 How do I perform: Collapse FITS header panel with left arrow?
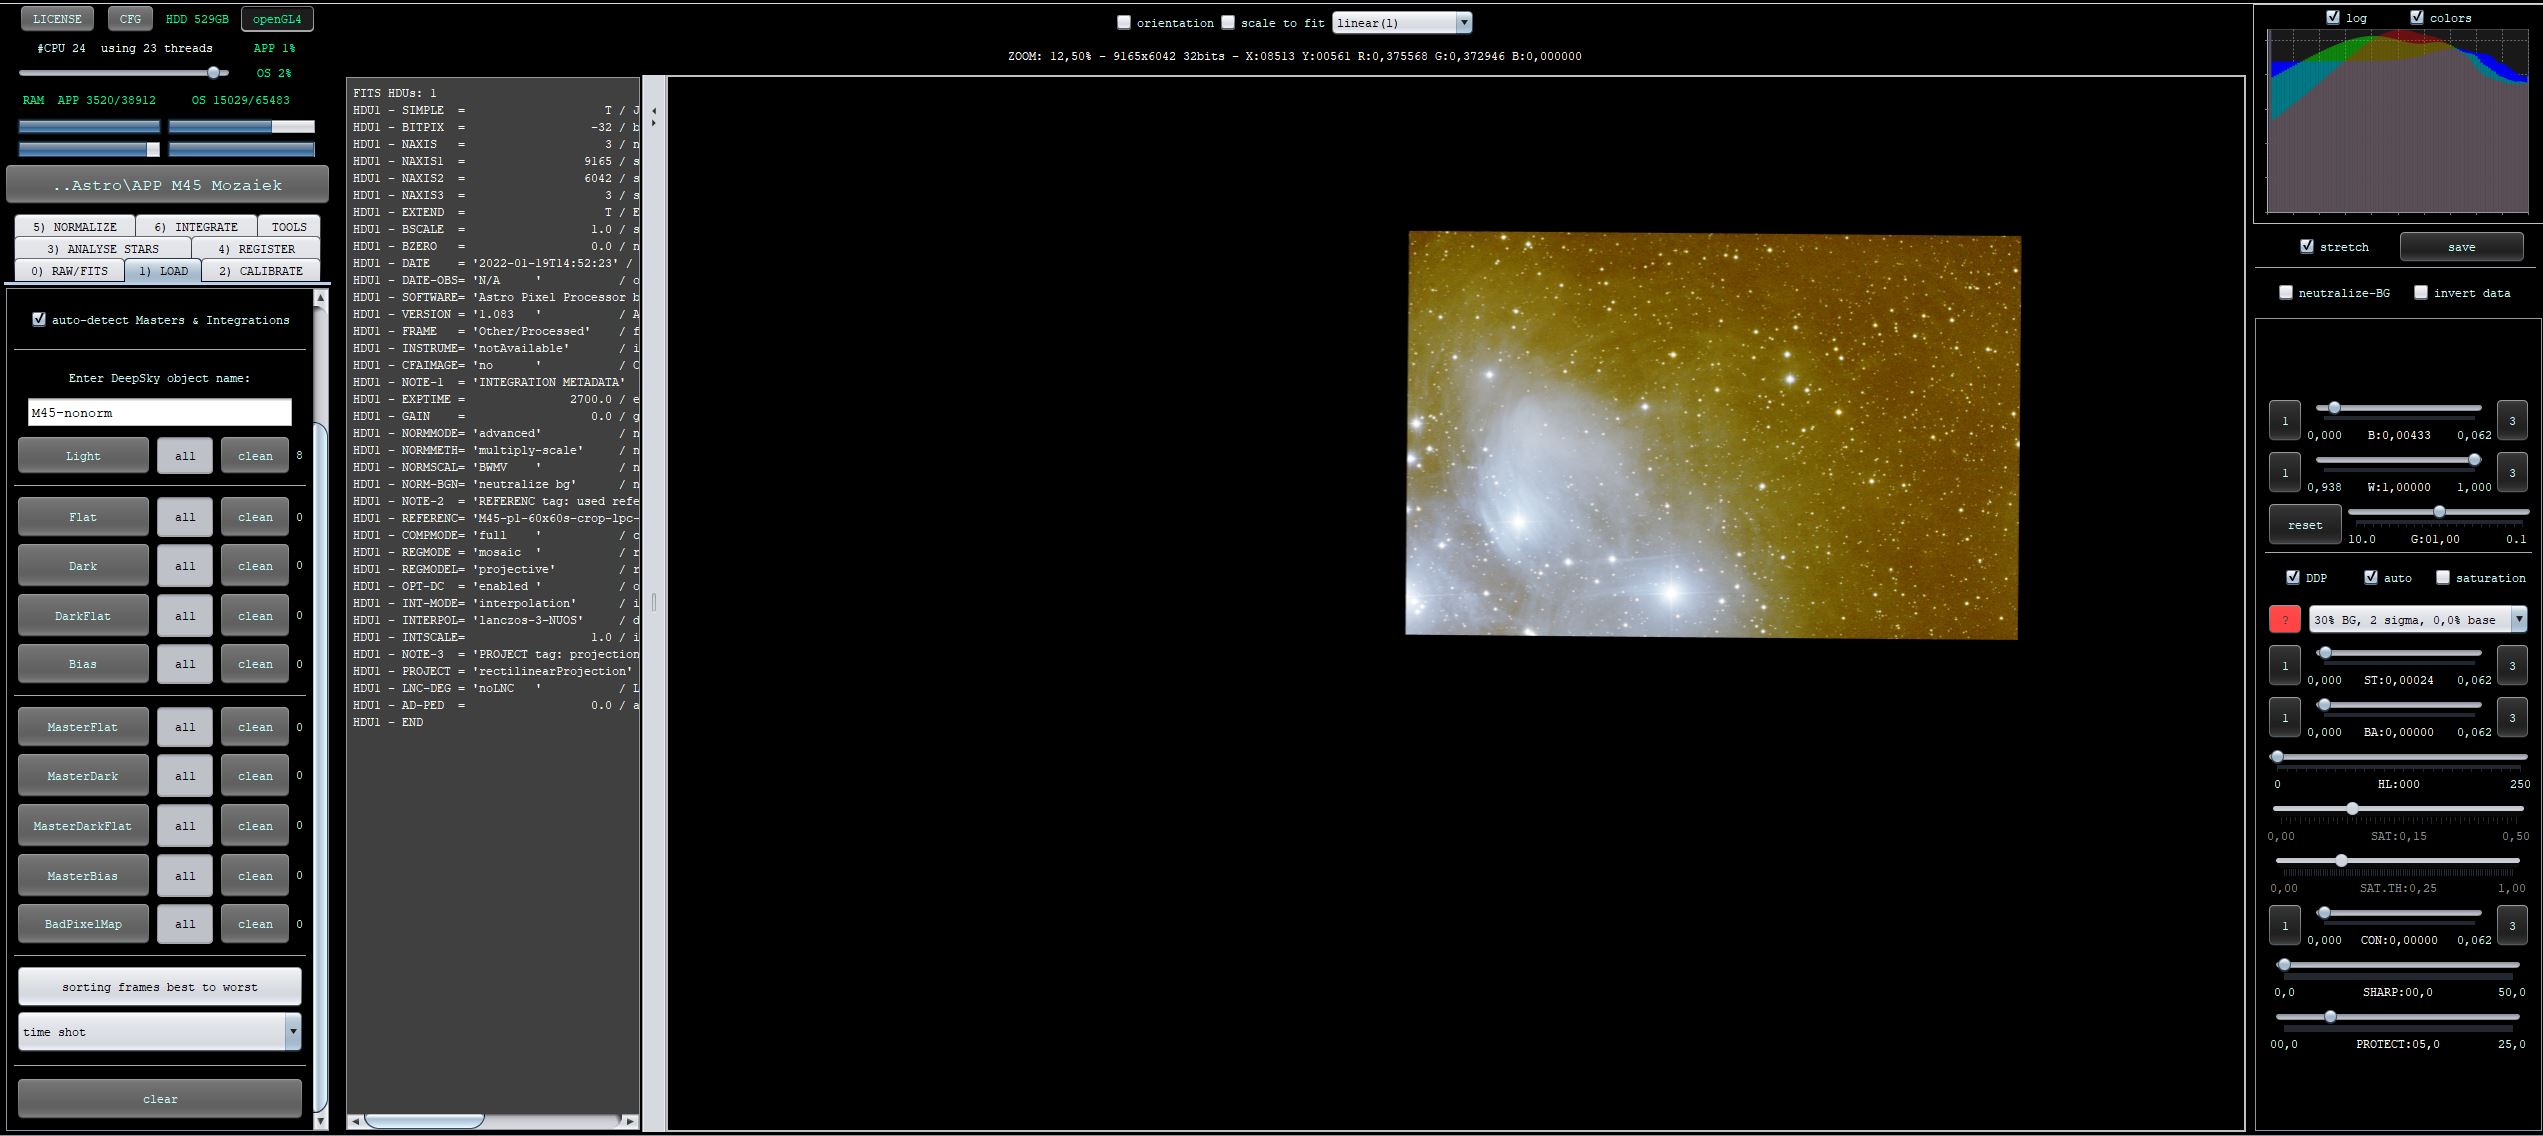pyautogui.click(x=654, y=111)
